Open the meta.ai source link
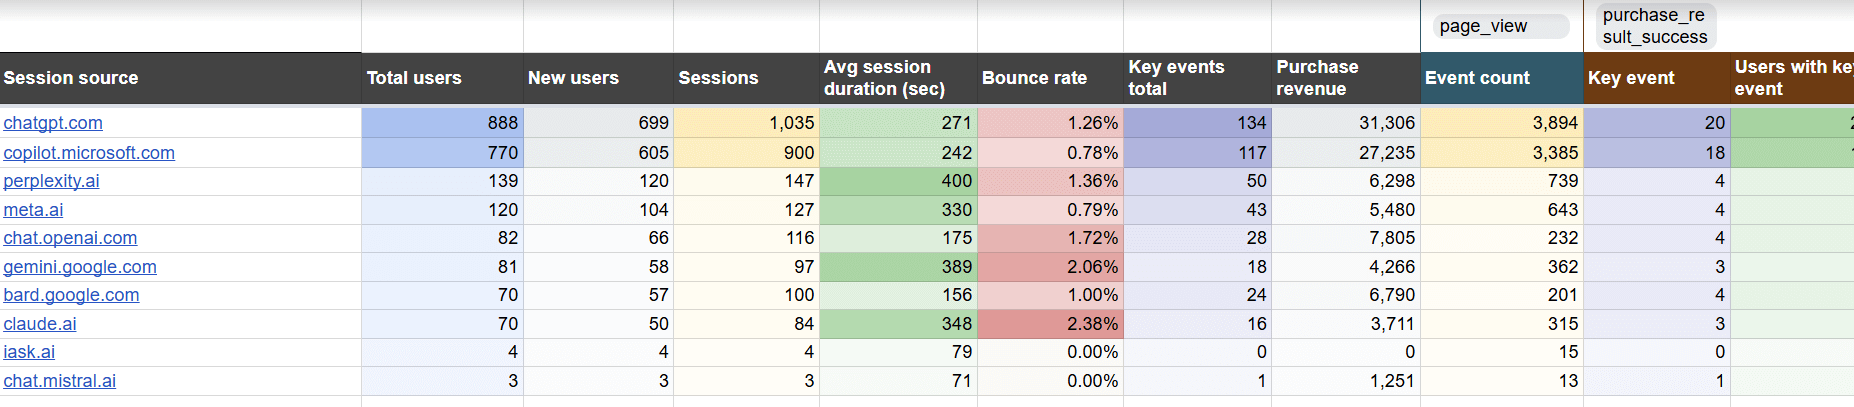The image size is (1854, 407). (x=33, y=210)
